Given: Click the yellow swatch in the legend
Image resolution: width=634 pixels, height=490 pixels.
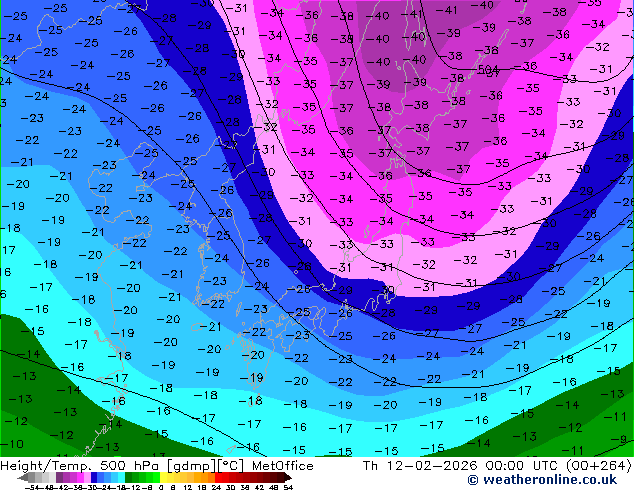Looking at the screenshot, I should tap(163, 477).
